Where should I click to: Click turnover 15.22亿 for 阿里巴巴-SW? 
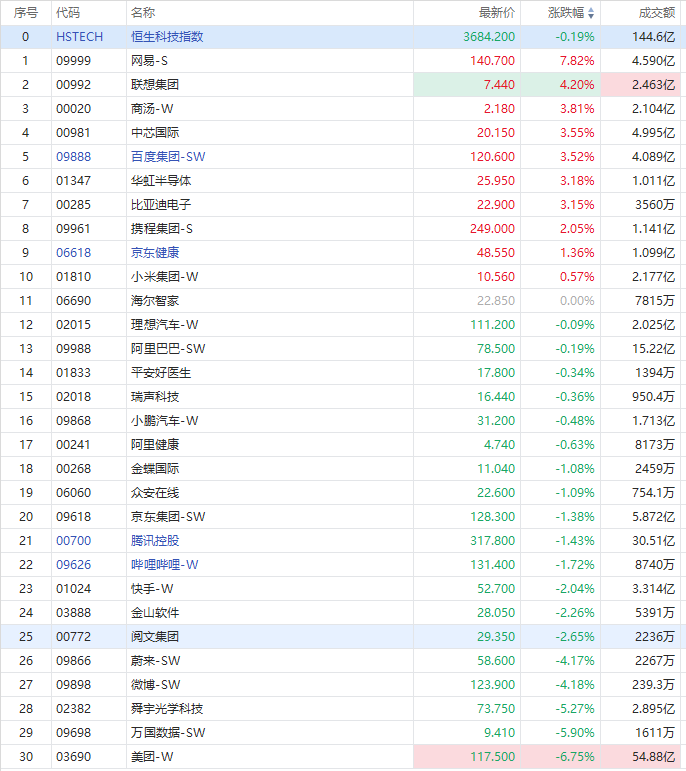click(654, 349)
